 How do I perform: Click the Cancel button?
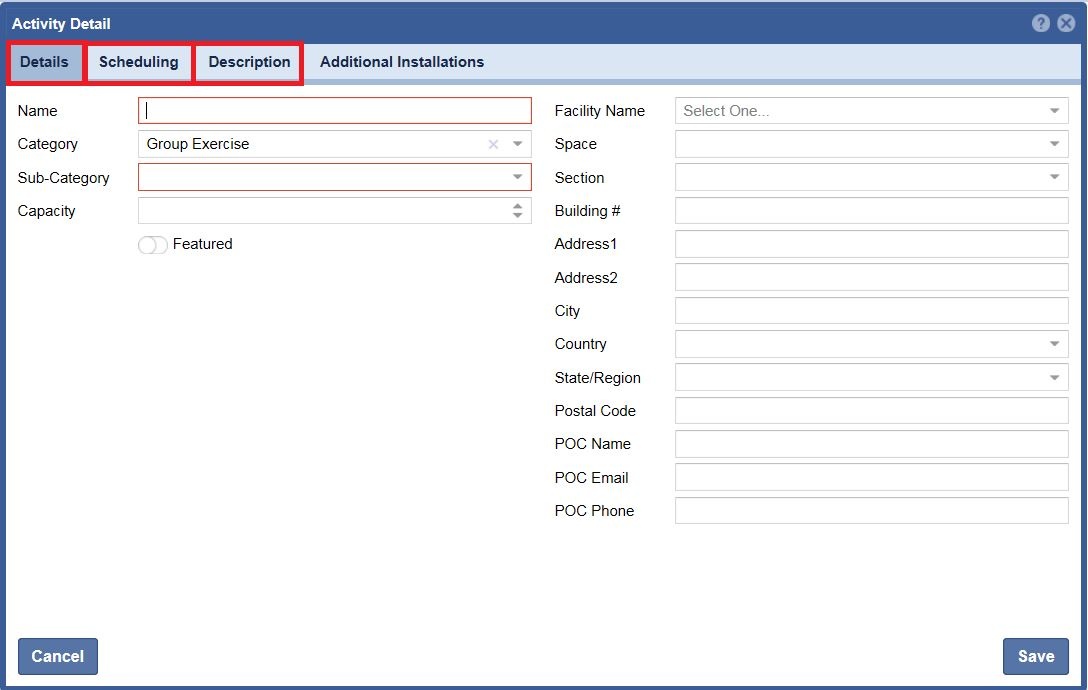click(58, 656)
